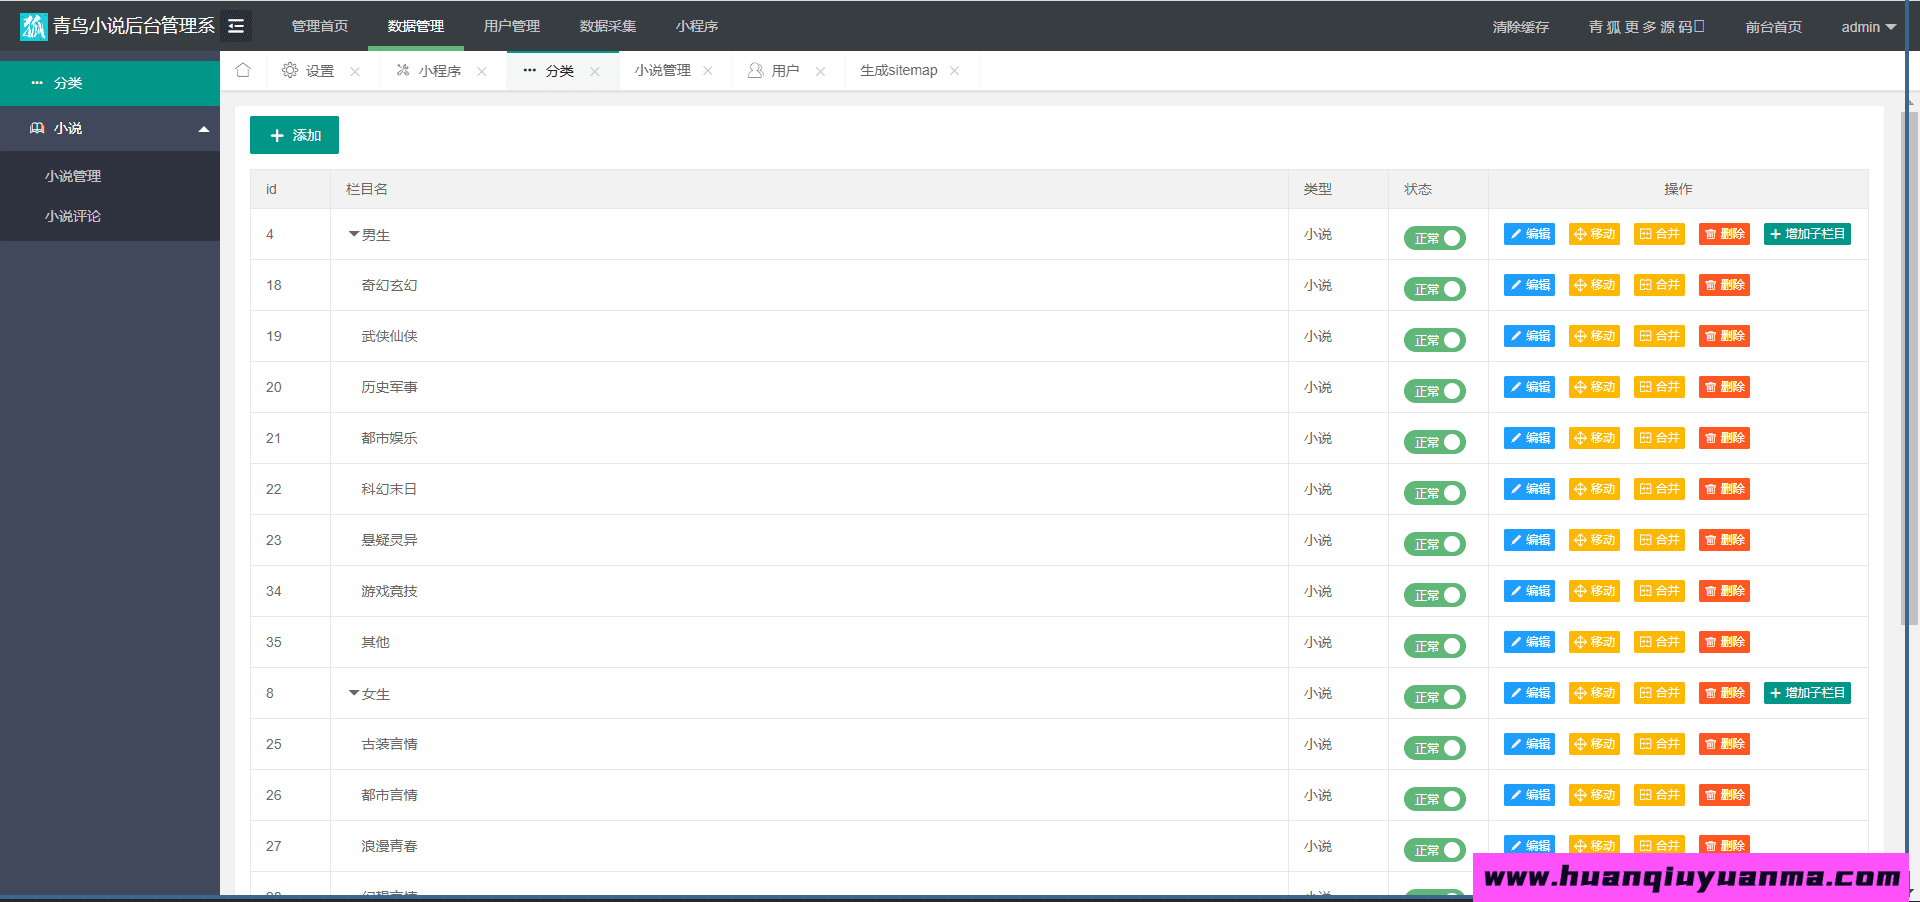Open the 小程序 top menu
1920x902 pixels.
(697, 26)
